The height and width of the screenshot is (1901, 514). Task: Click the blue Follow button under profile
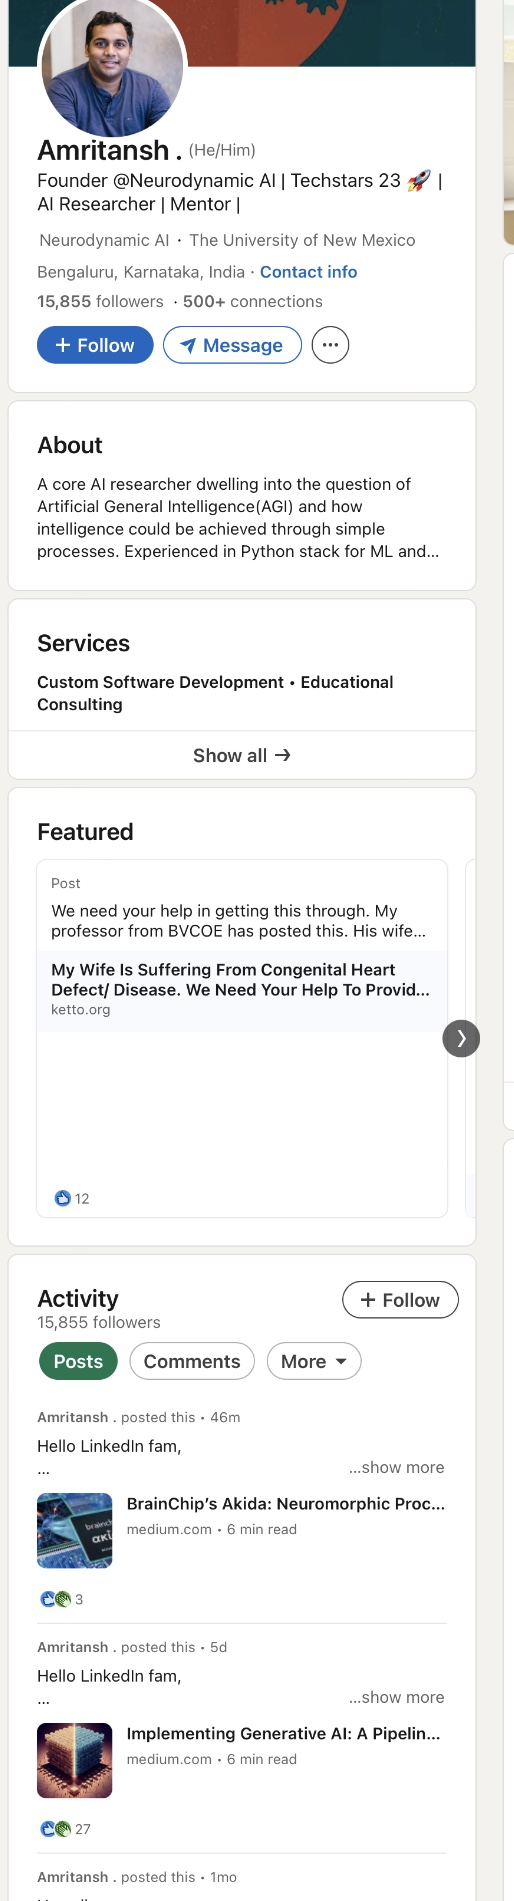95,345
